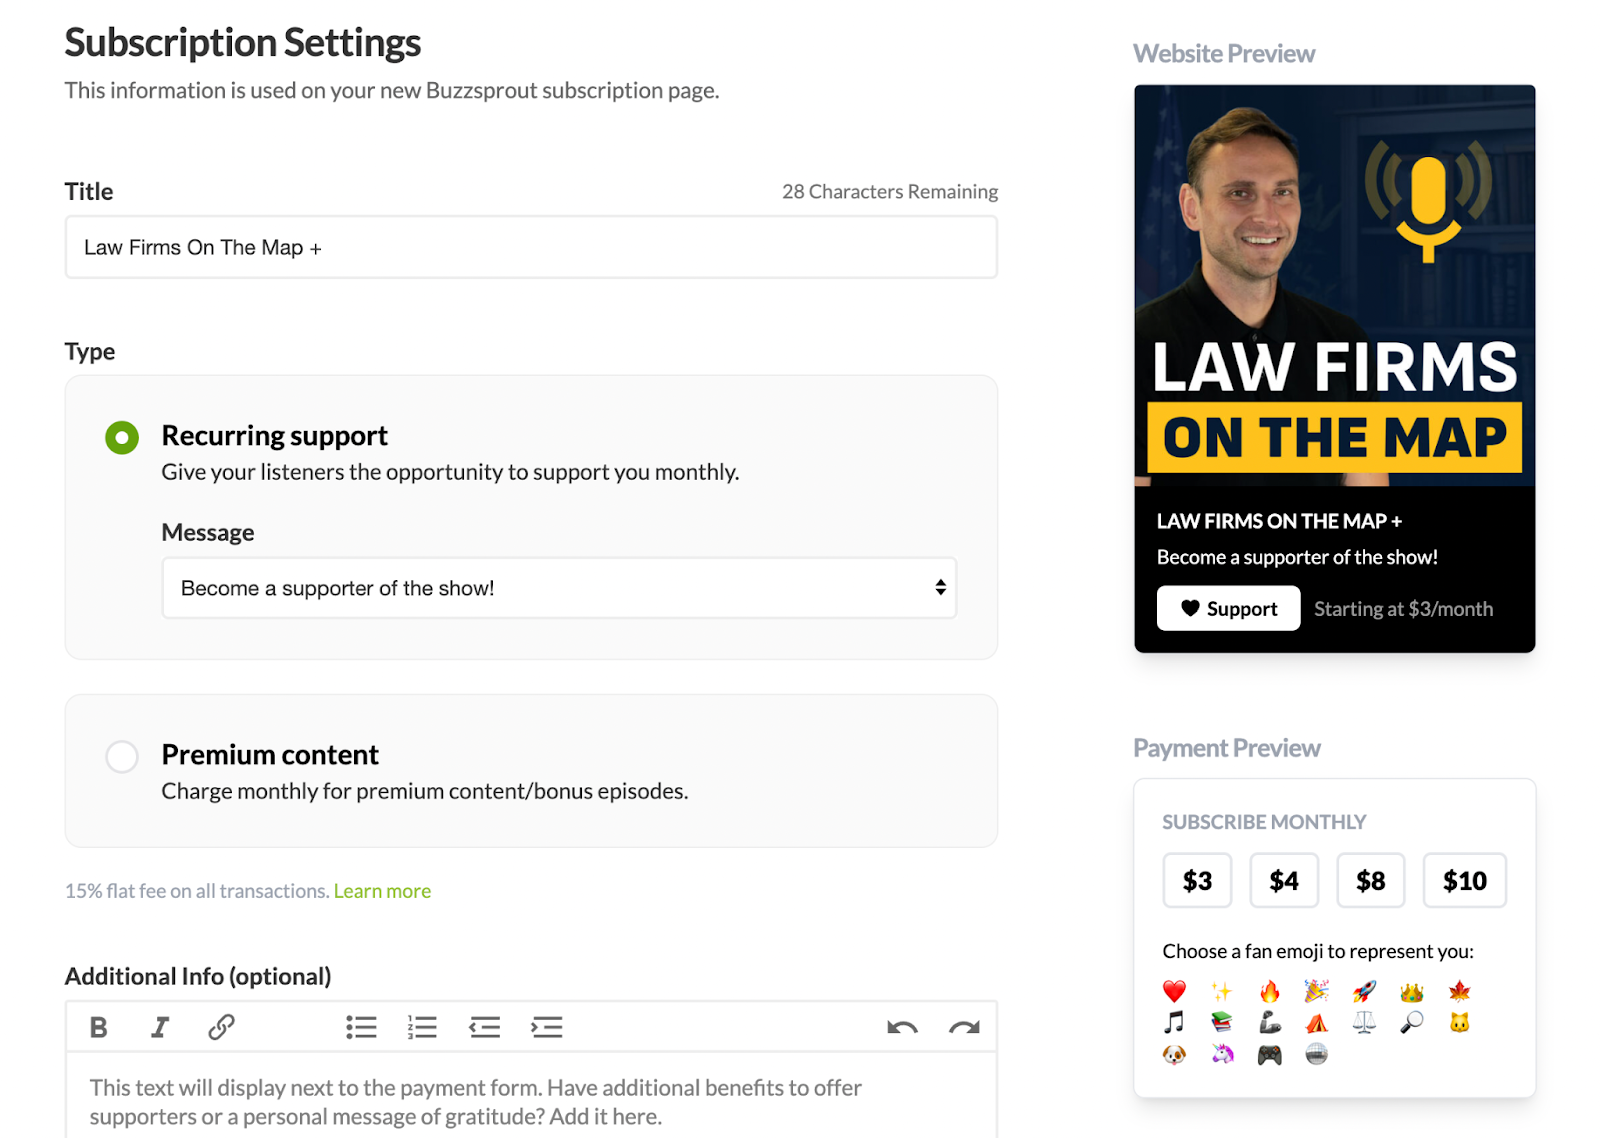Click the Title input field

(x=531, y=247)
